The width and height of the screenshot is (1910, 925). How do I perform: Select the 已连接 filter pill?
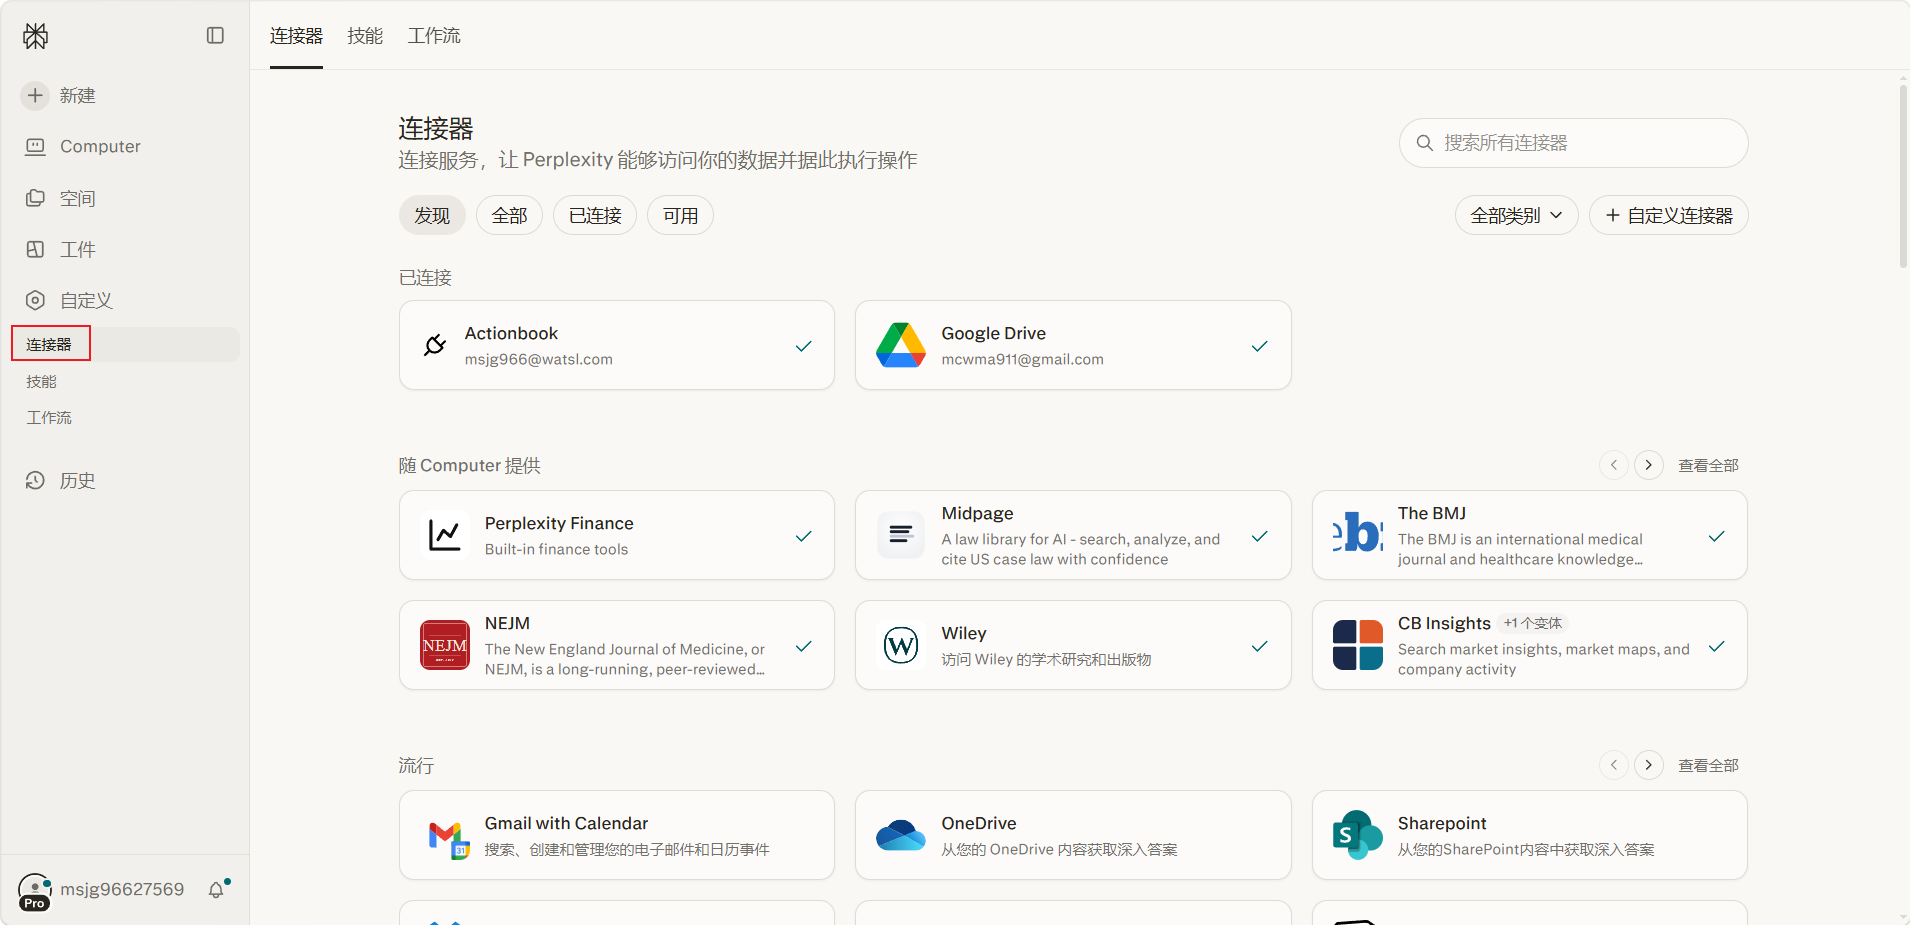[x=595, y=215]
